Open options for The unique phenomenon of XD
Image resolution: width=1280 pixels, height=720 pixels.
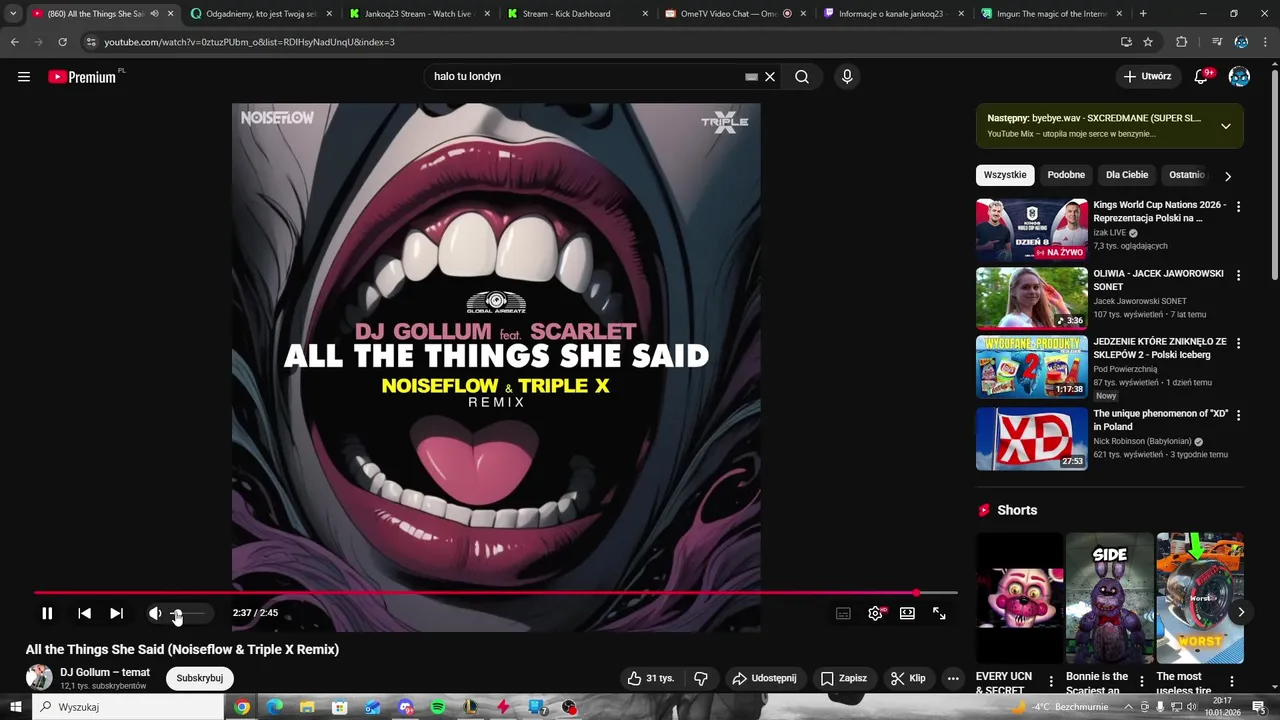(x=1238, y=415)
